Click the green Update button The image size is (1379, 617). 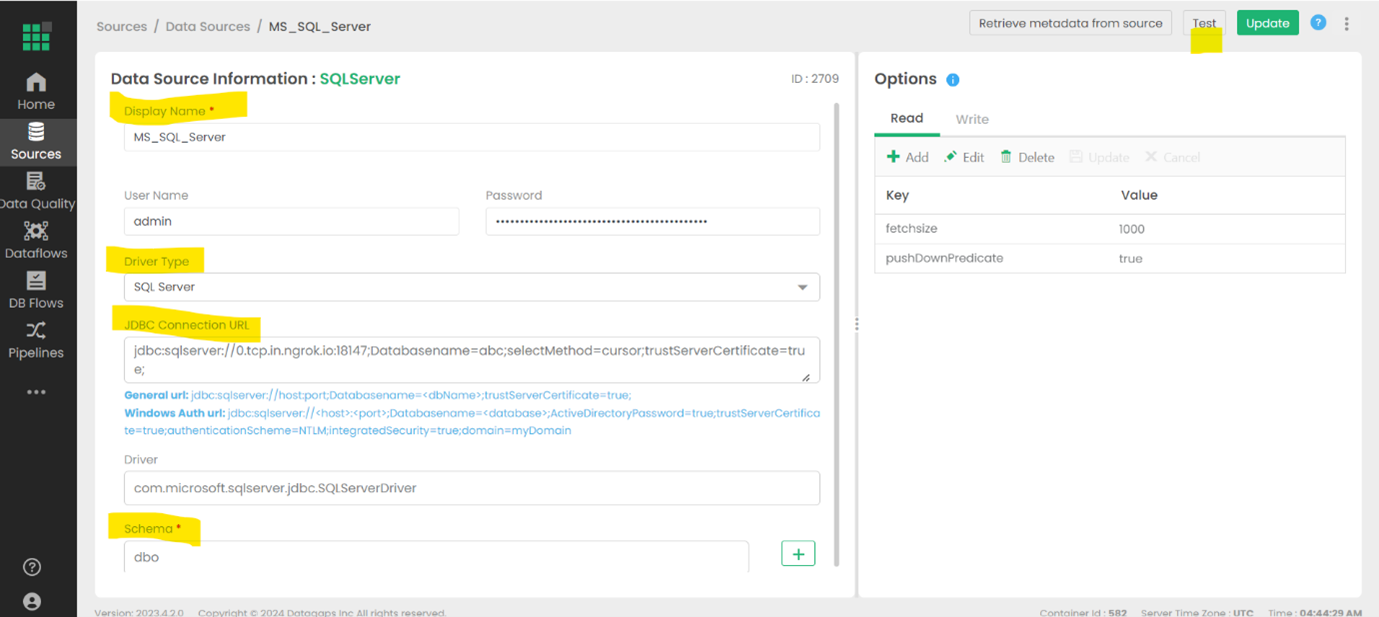(x=1267, y=23)
